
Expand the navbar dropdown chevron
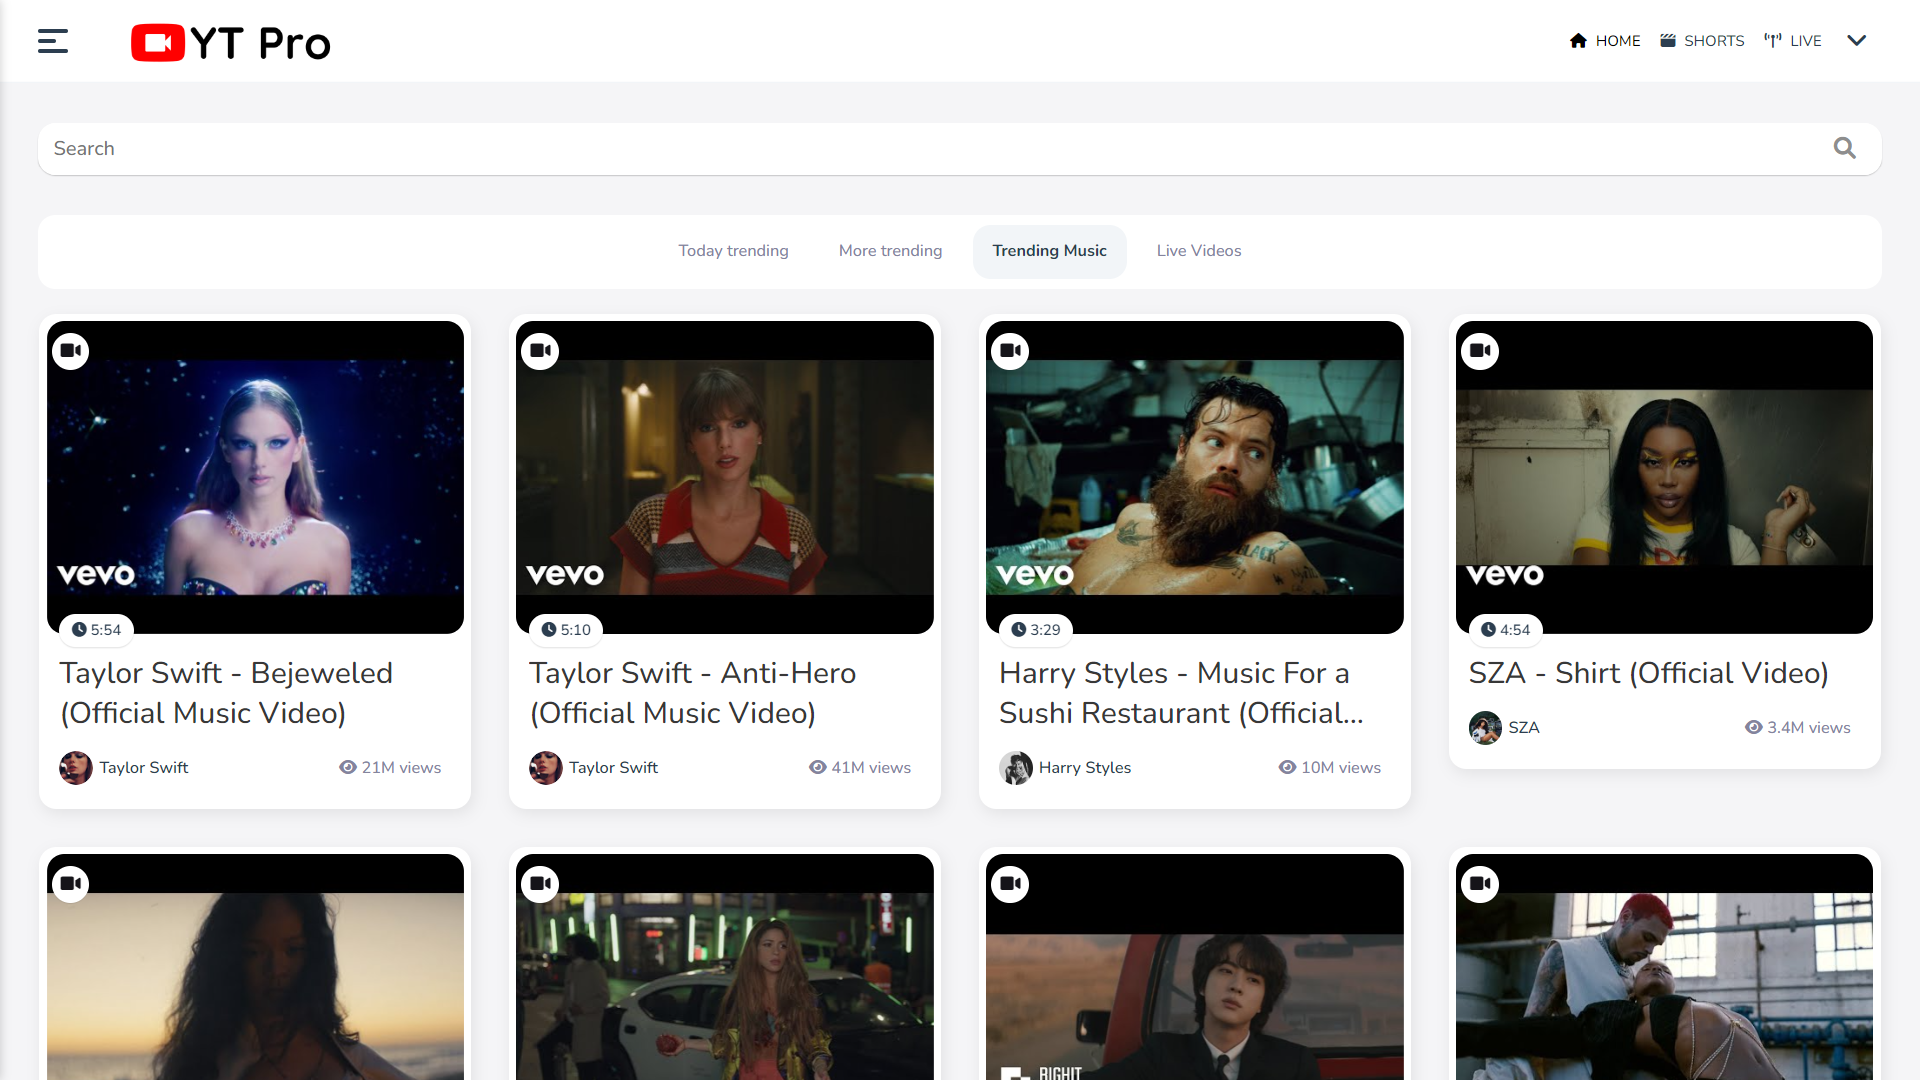[x=1857, y=41]
